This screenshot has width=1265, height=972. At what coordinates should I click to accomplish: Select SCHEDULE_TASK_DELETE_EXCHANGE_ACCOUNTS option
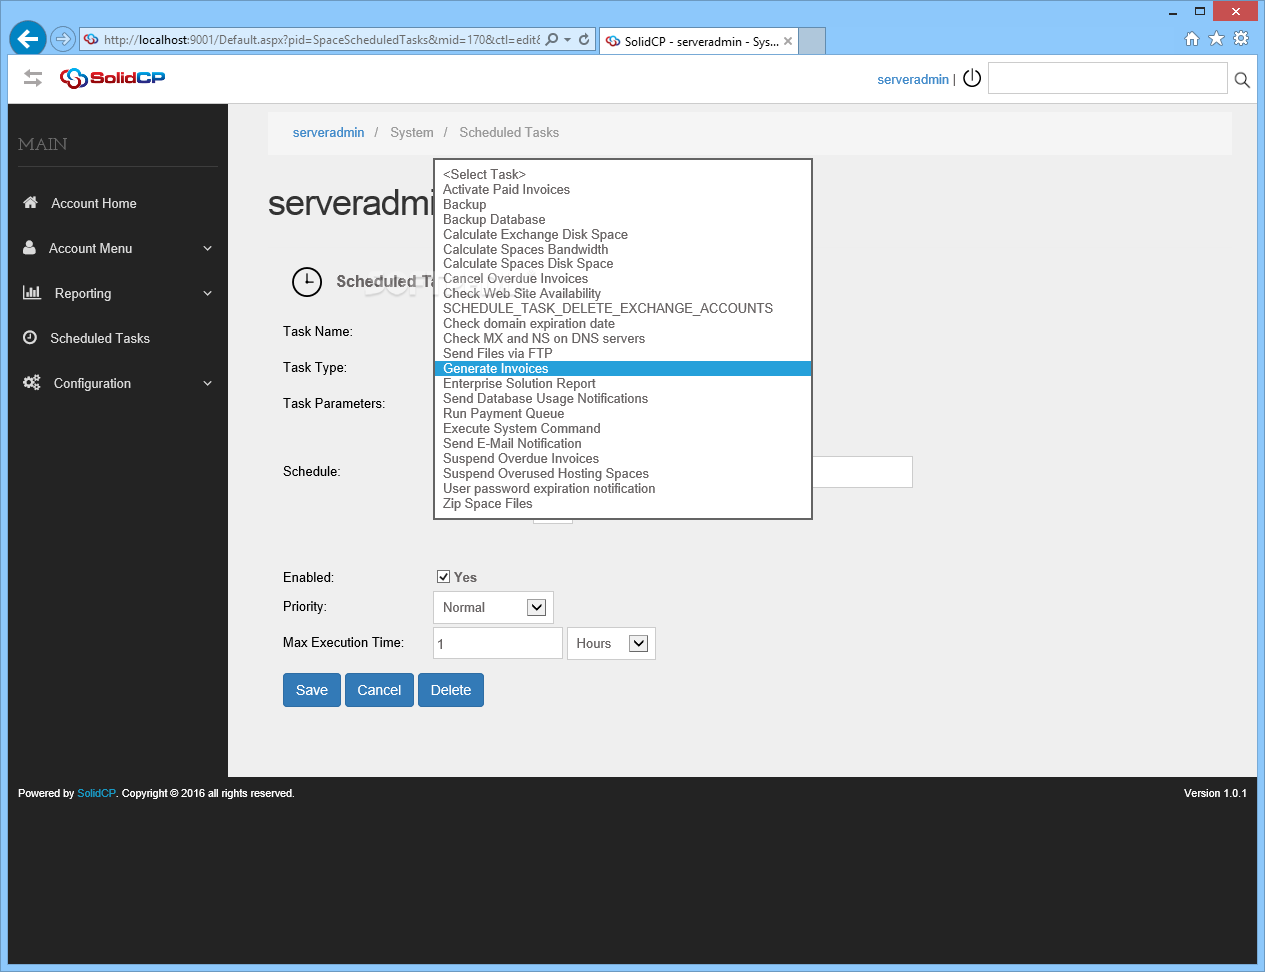coord(622,308)
